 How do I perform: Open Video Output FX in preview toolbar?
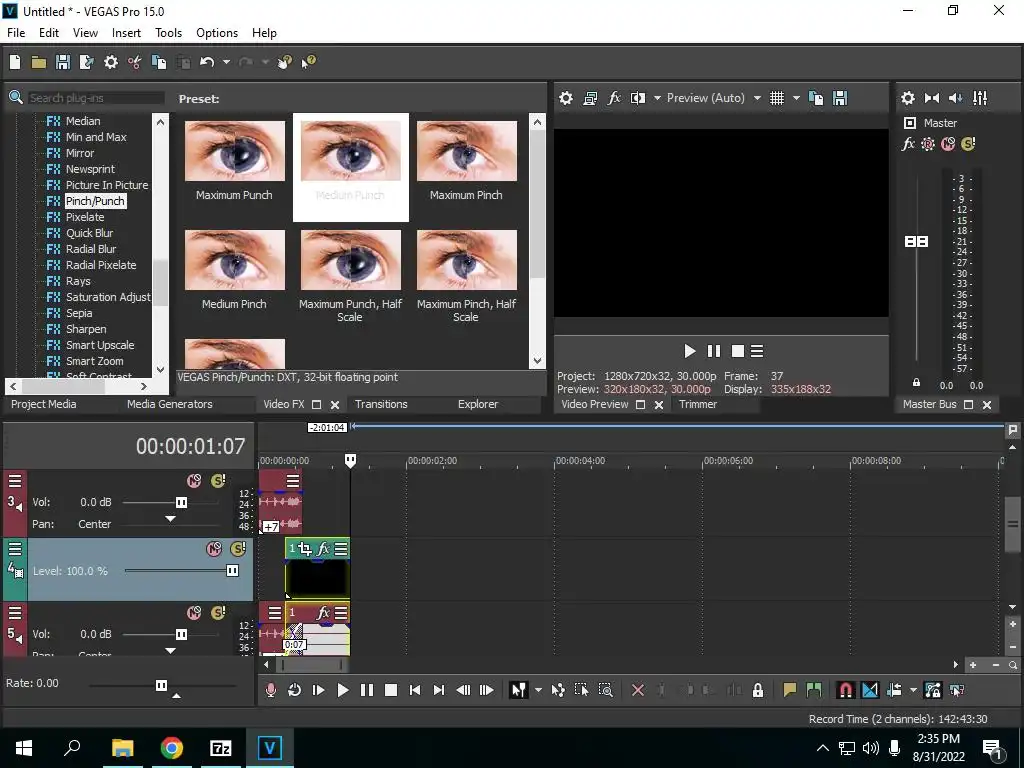click(614, 98)
